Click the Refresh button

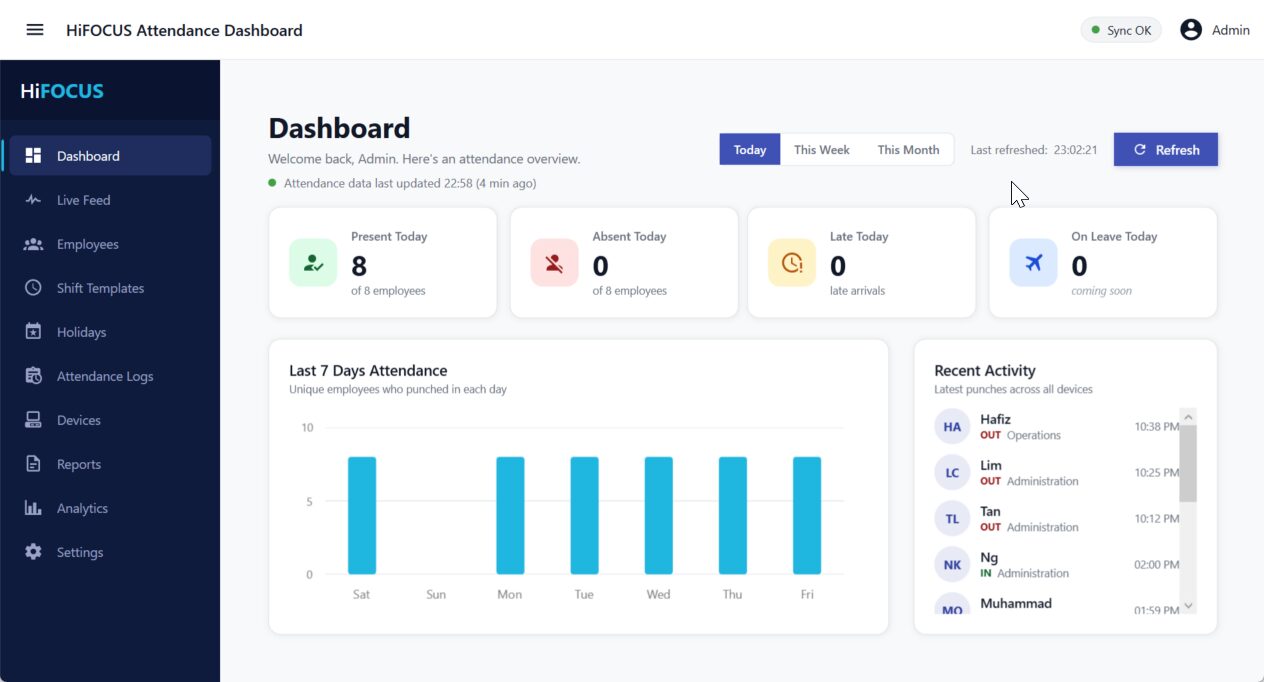[1166, 150]
